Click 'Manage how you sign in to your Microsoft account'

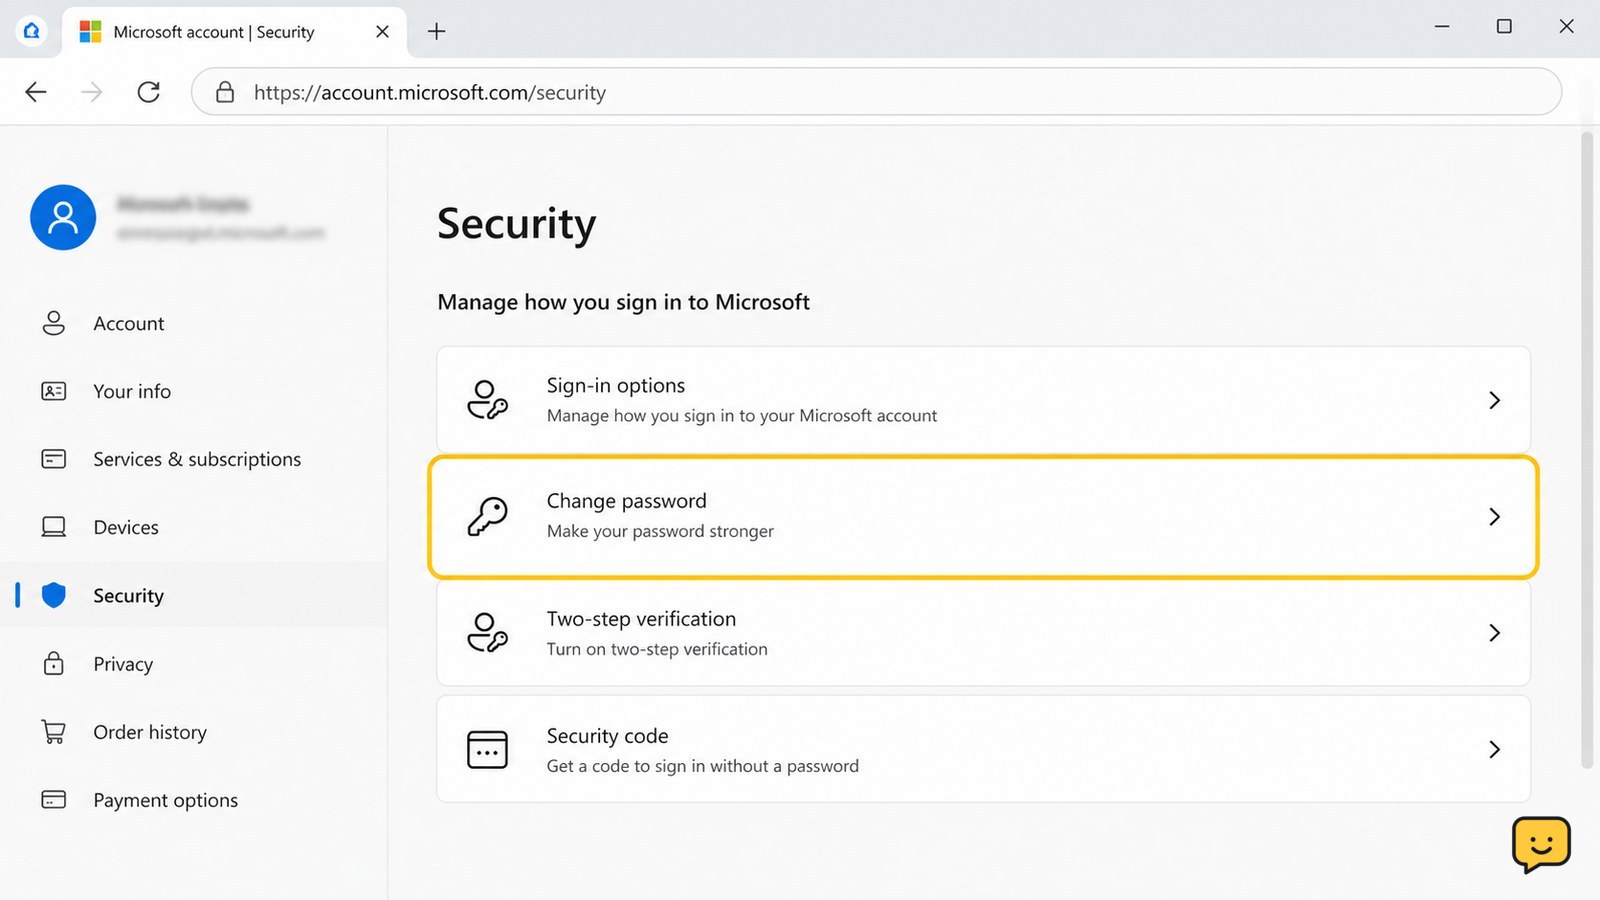coord(742,416)
